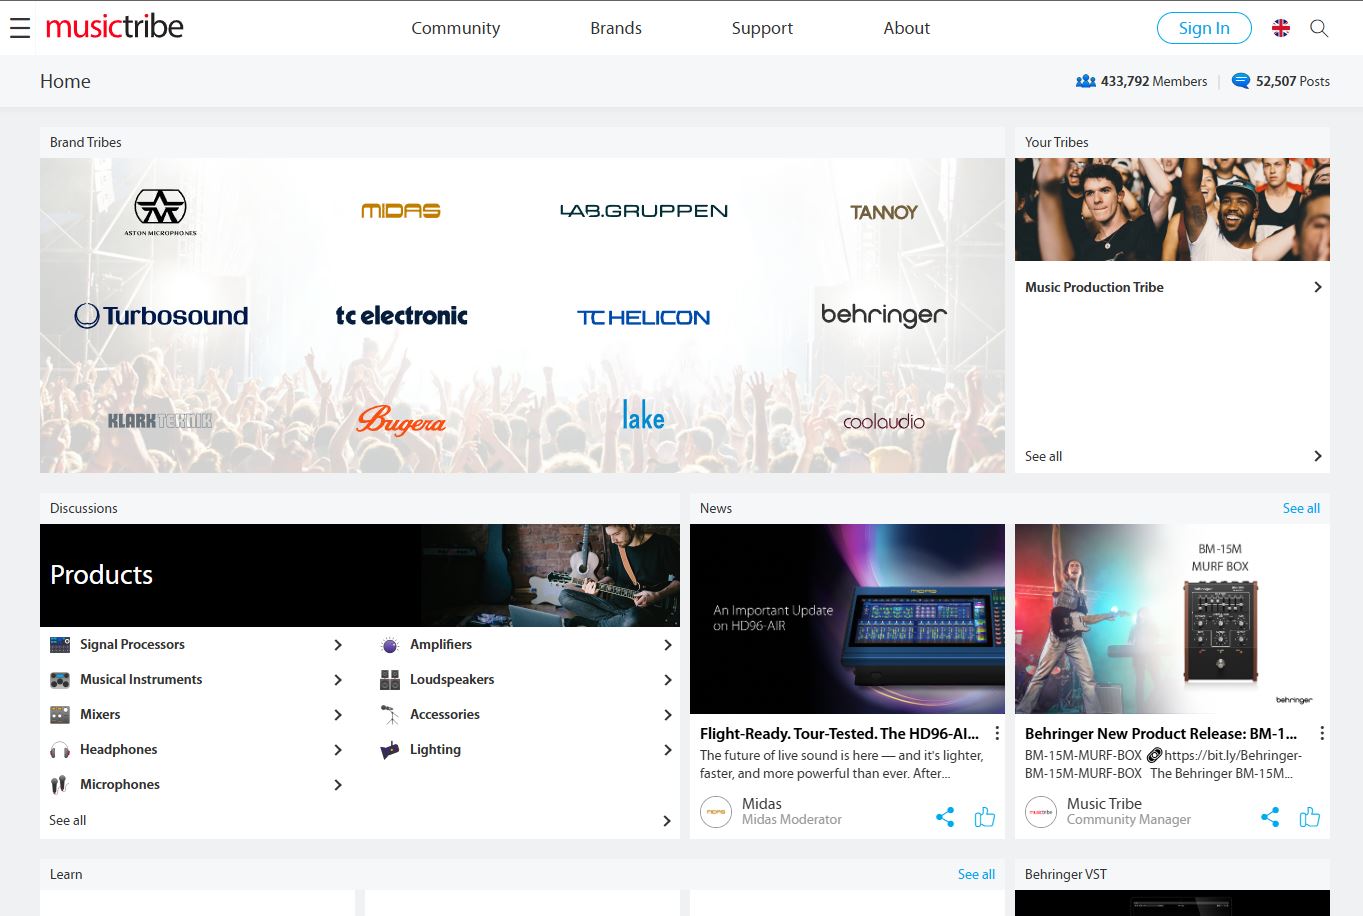Viewport: 1363px width, 916px height.
Task: Open the Behringer brand logo
Action: (884, 315)
